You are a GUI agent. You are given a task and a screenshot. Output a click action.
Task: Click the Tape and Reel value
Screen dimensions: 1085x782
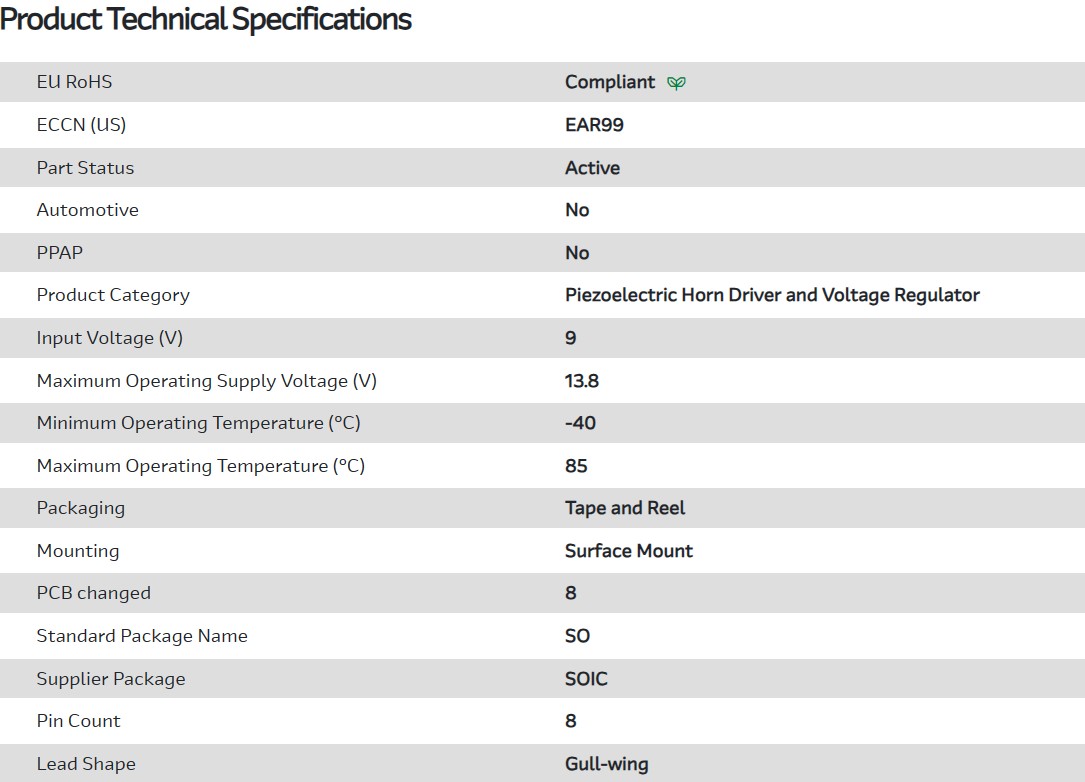(x=625, y=508)
